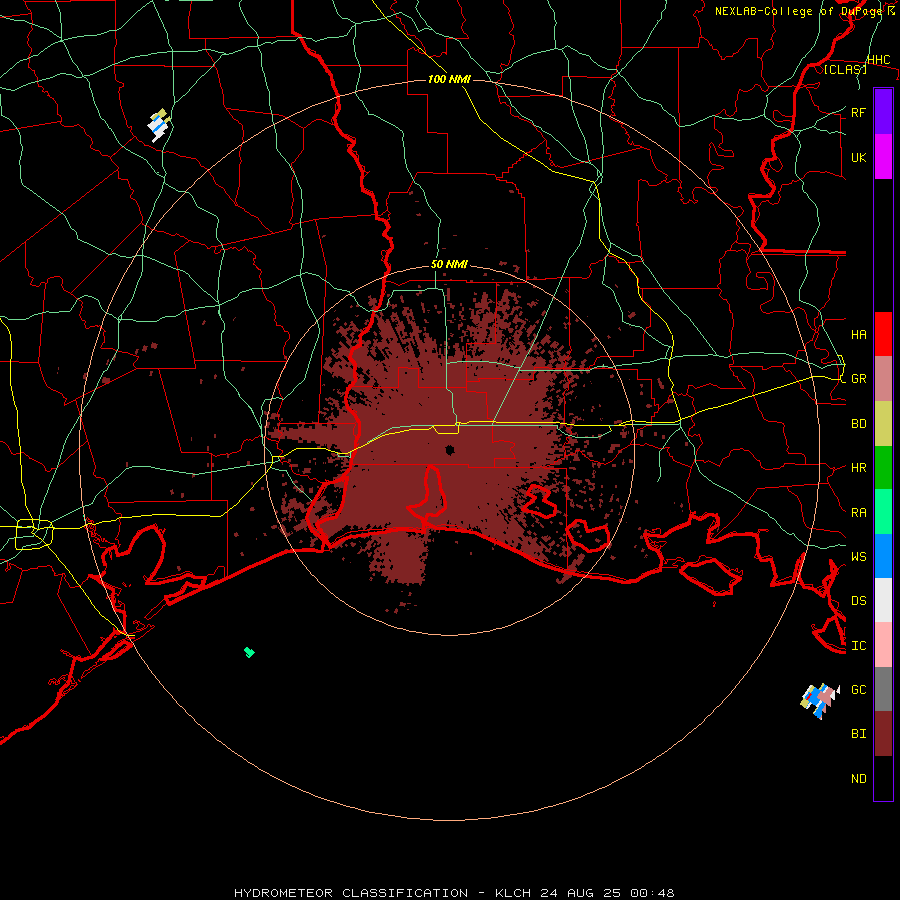This screenshot has height=900, width=900.
Task: Click the DS legend label
Action: [x=858, y=600]
